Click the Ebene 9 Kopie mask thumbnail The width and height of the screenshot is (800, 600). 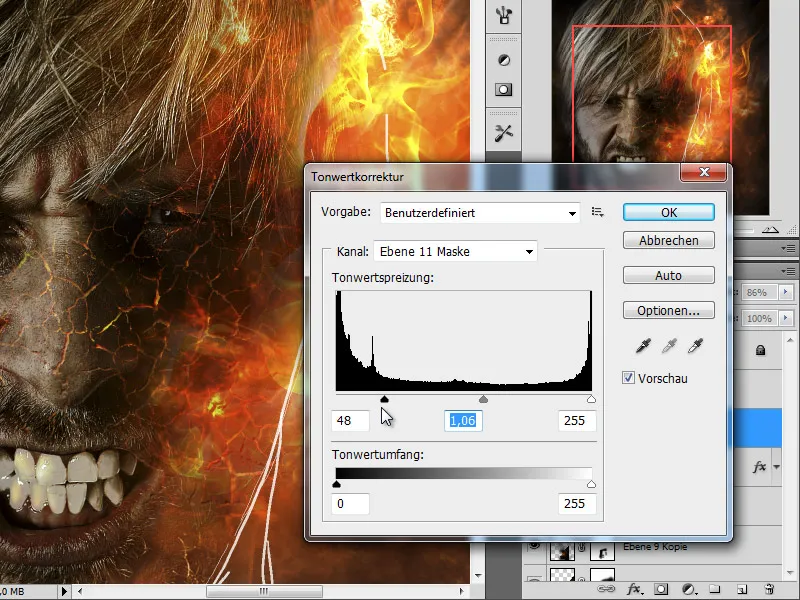(x=602, y=551)
